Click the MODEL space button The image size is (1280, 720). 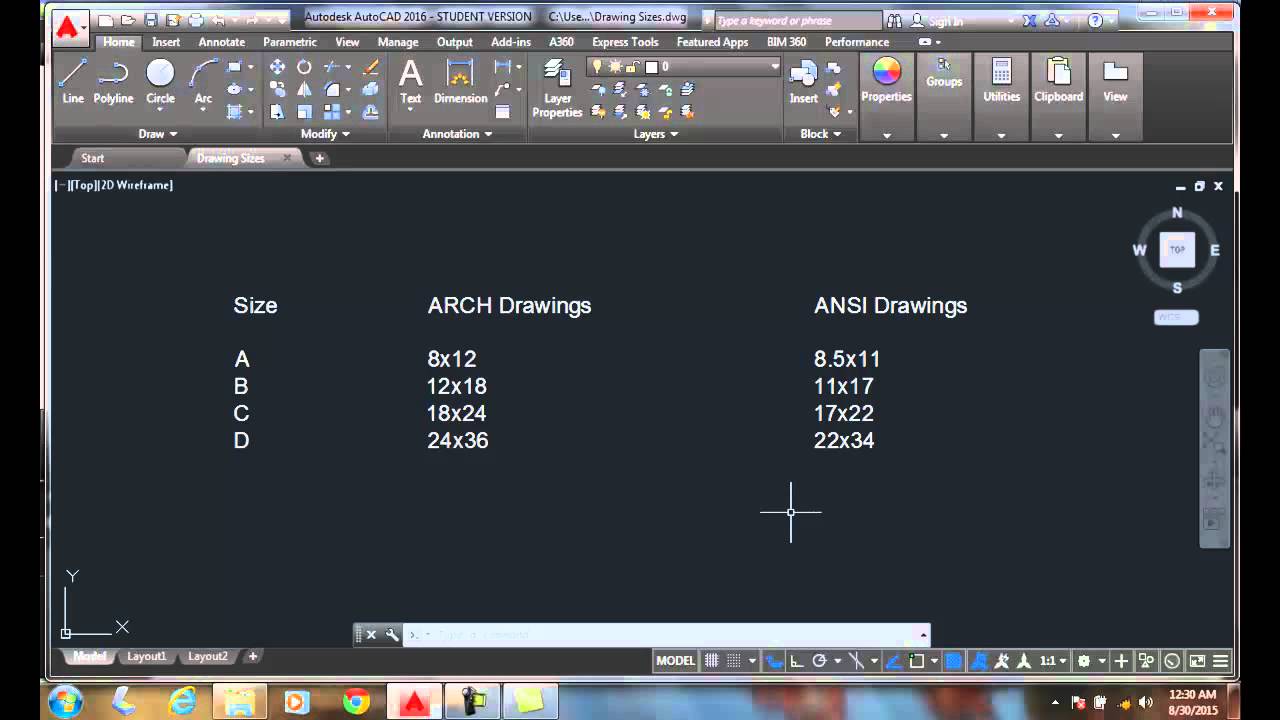[x=675, y=661]
